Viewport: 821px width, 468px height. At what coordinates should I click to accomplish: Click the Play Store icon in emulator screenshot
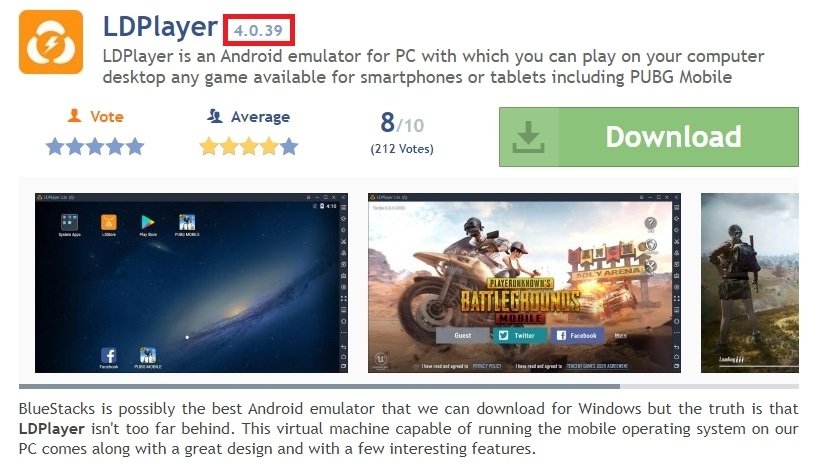[148, 225]
